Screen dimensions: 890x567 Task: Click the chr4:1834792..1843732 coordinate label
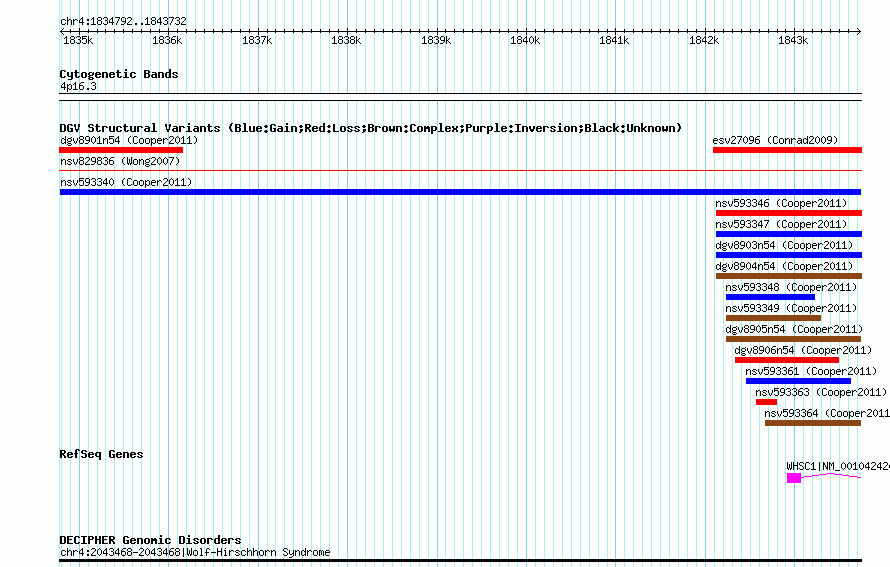point(123,21)
